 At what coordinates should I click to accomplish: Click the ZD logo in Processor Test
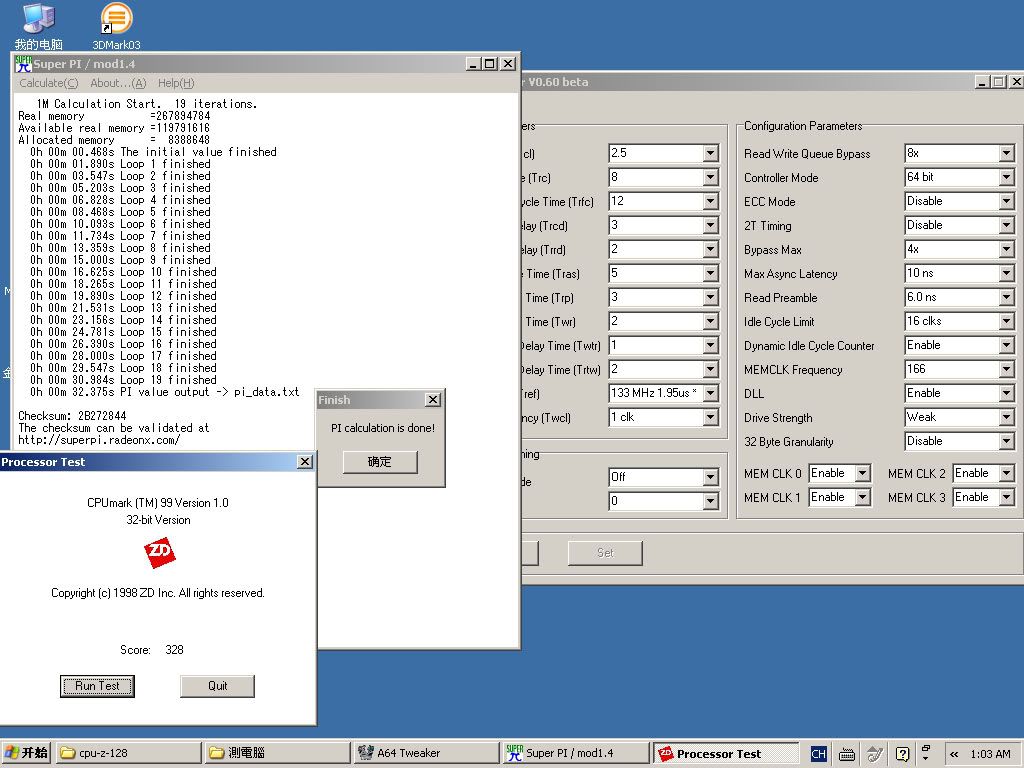[x=159, y=552]
